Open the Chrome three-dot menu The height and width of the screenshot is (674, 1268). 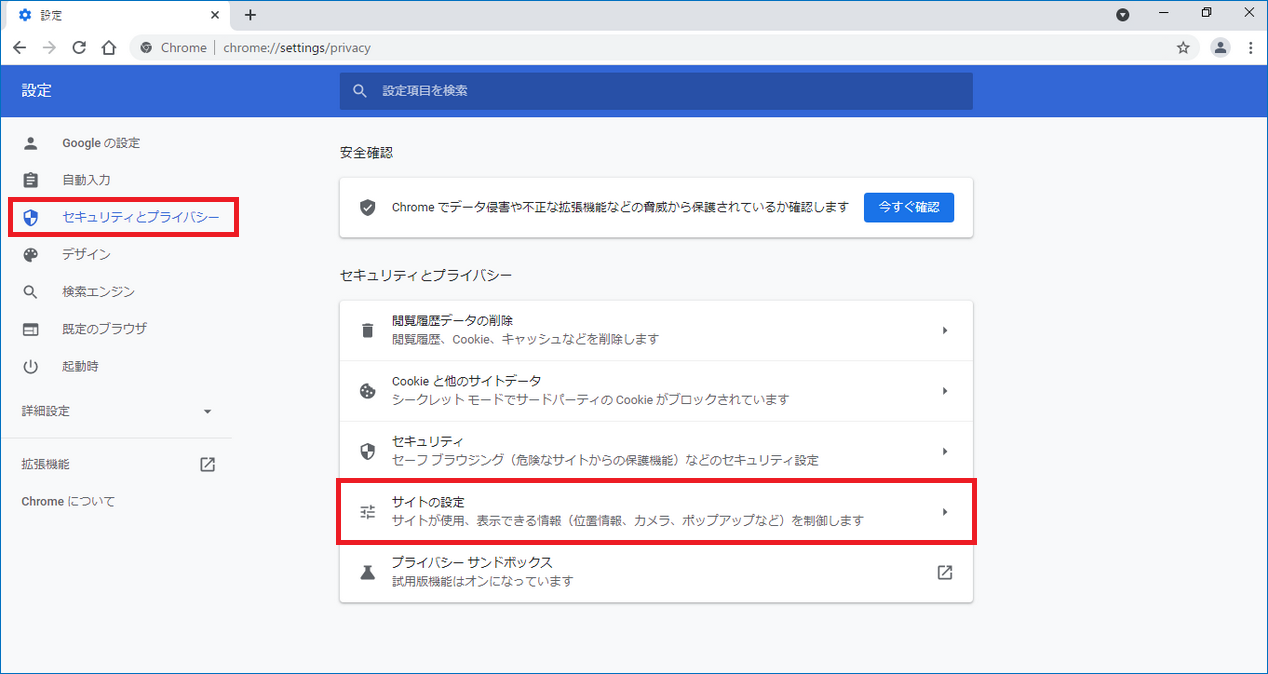click(1250, 47)
